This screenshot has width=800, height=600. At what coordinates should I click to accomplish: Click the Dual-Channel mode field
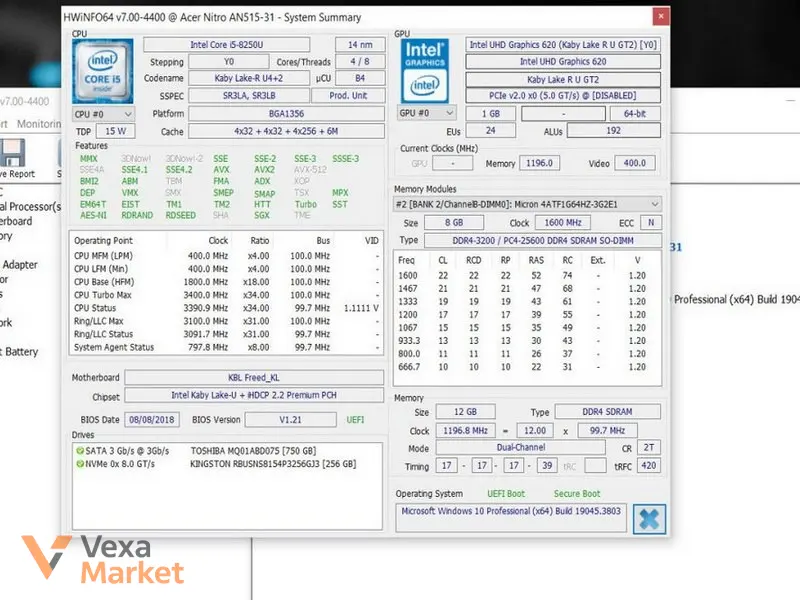pos(520,447)
